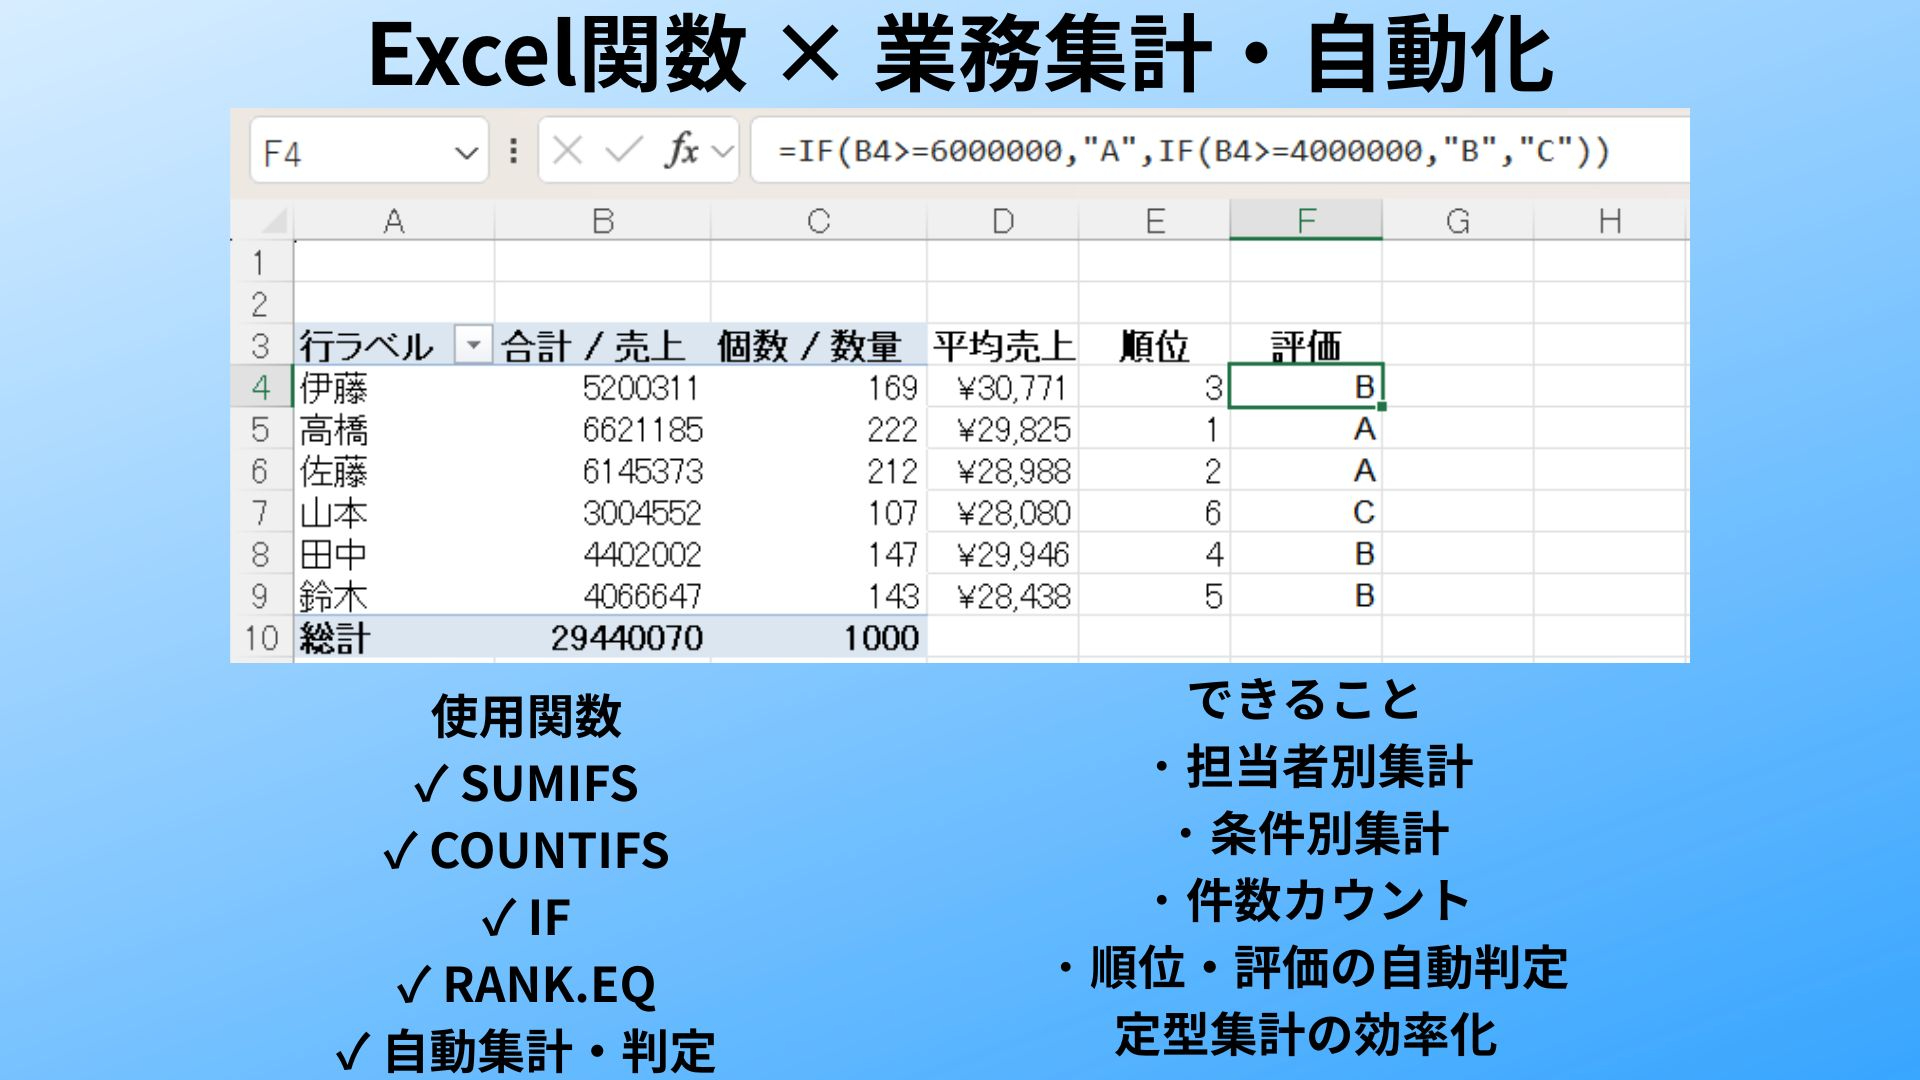The width and height of the screenshot is (1920, 1080).
Task: Click the 個数 / 数量 header cell
Action: point(819,346)
